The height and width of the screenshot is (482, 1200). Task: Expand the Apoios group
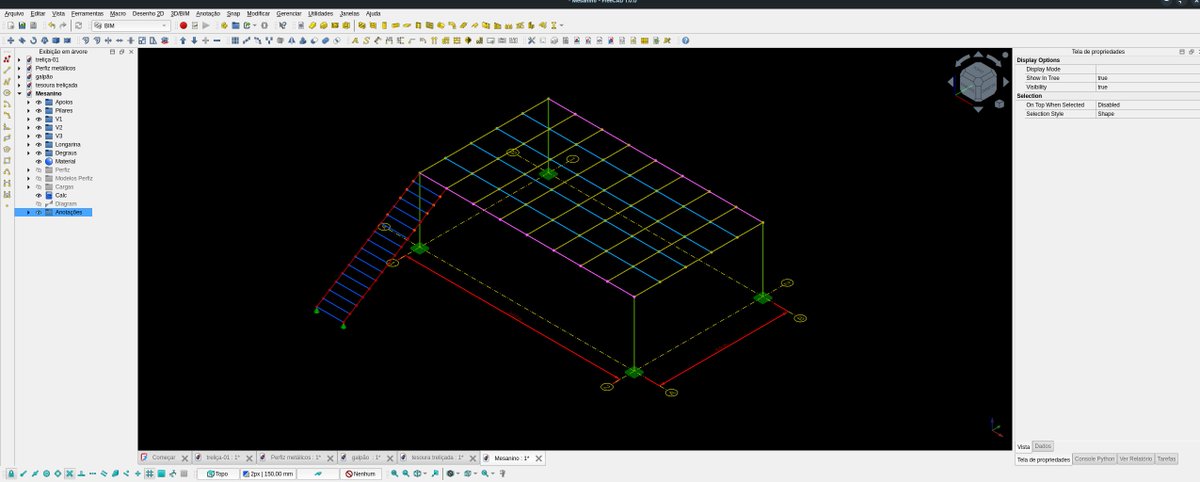tap(28, 102)
